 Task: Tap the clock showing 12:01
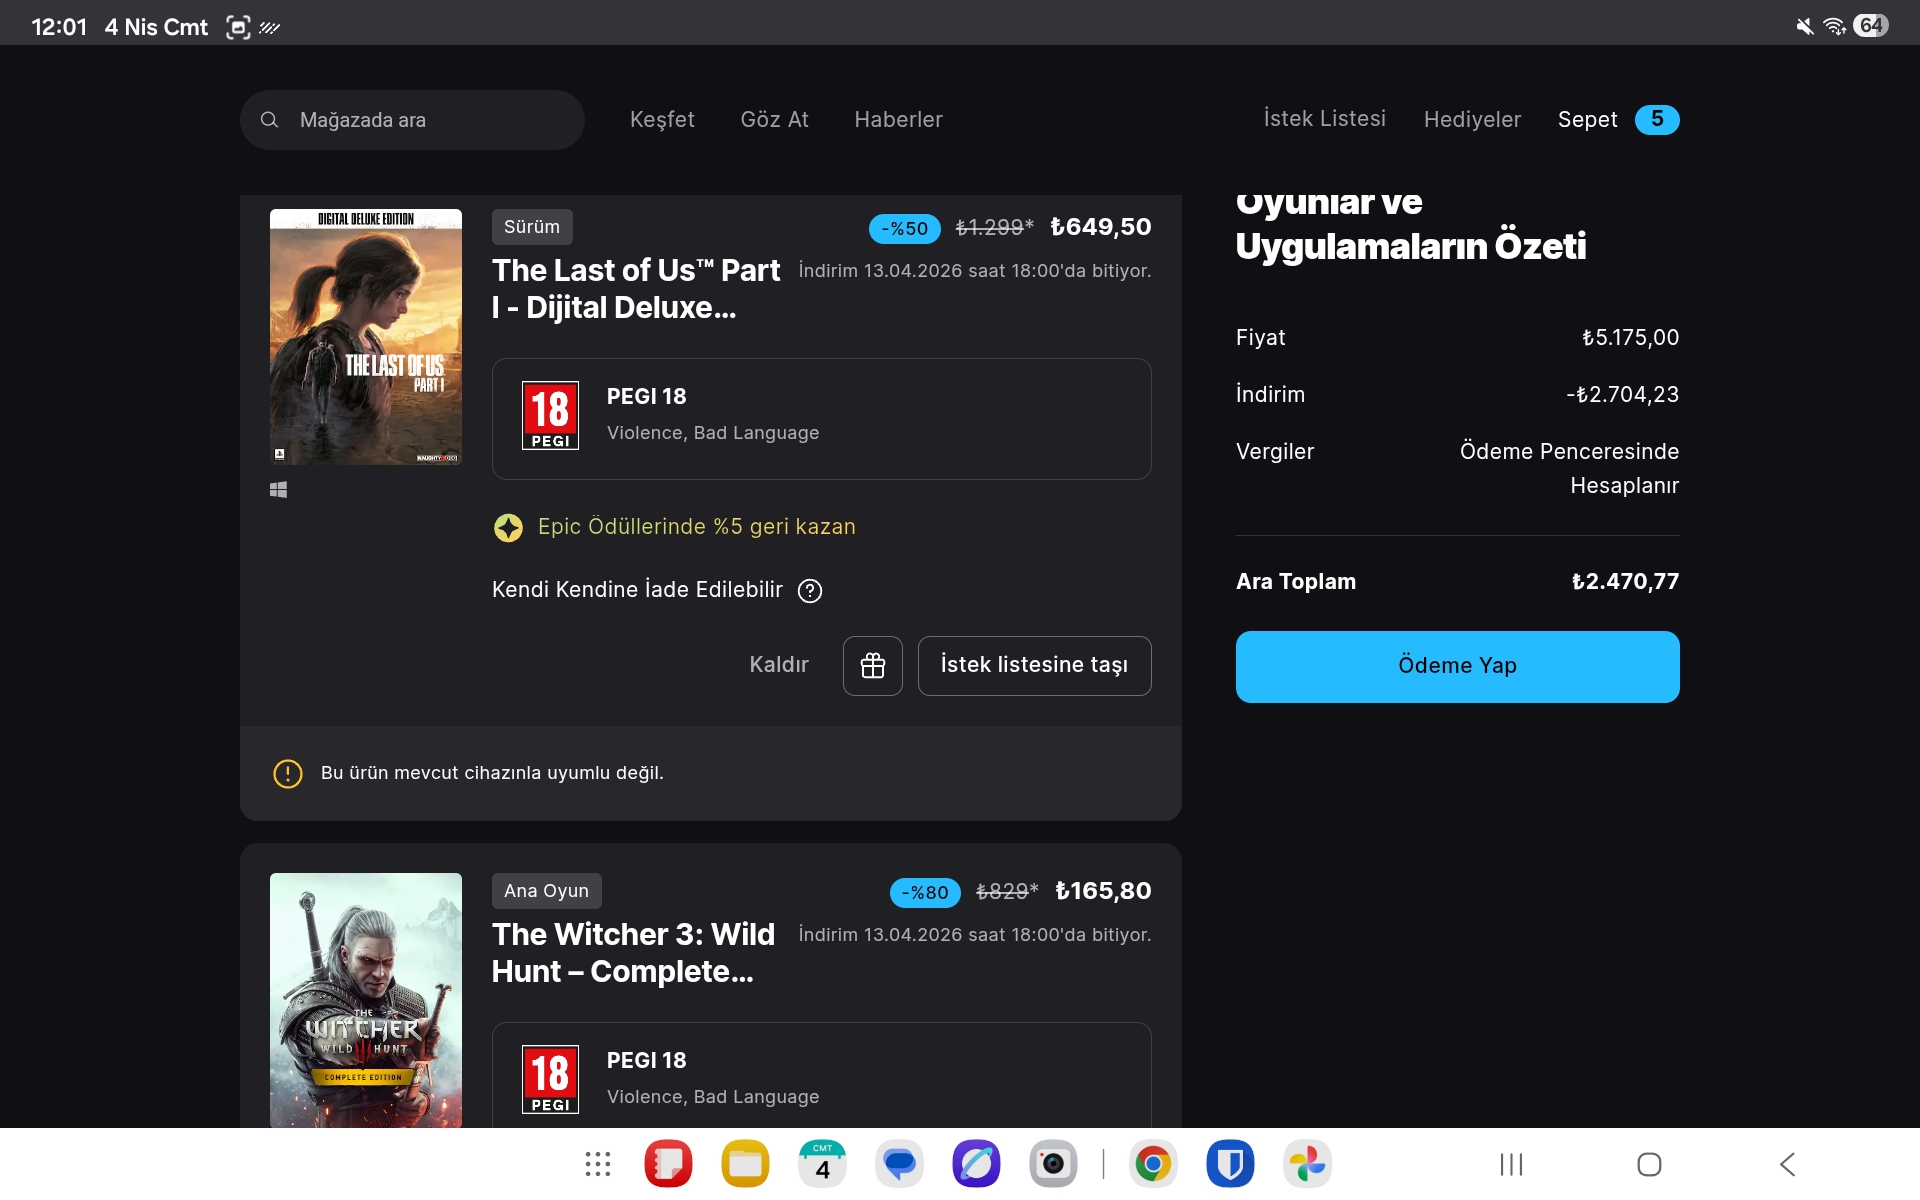tap(59, 27)
